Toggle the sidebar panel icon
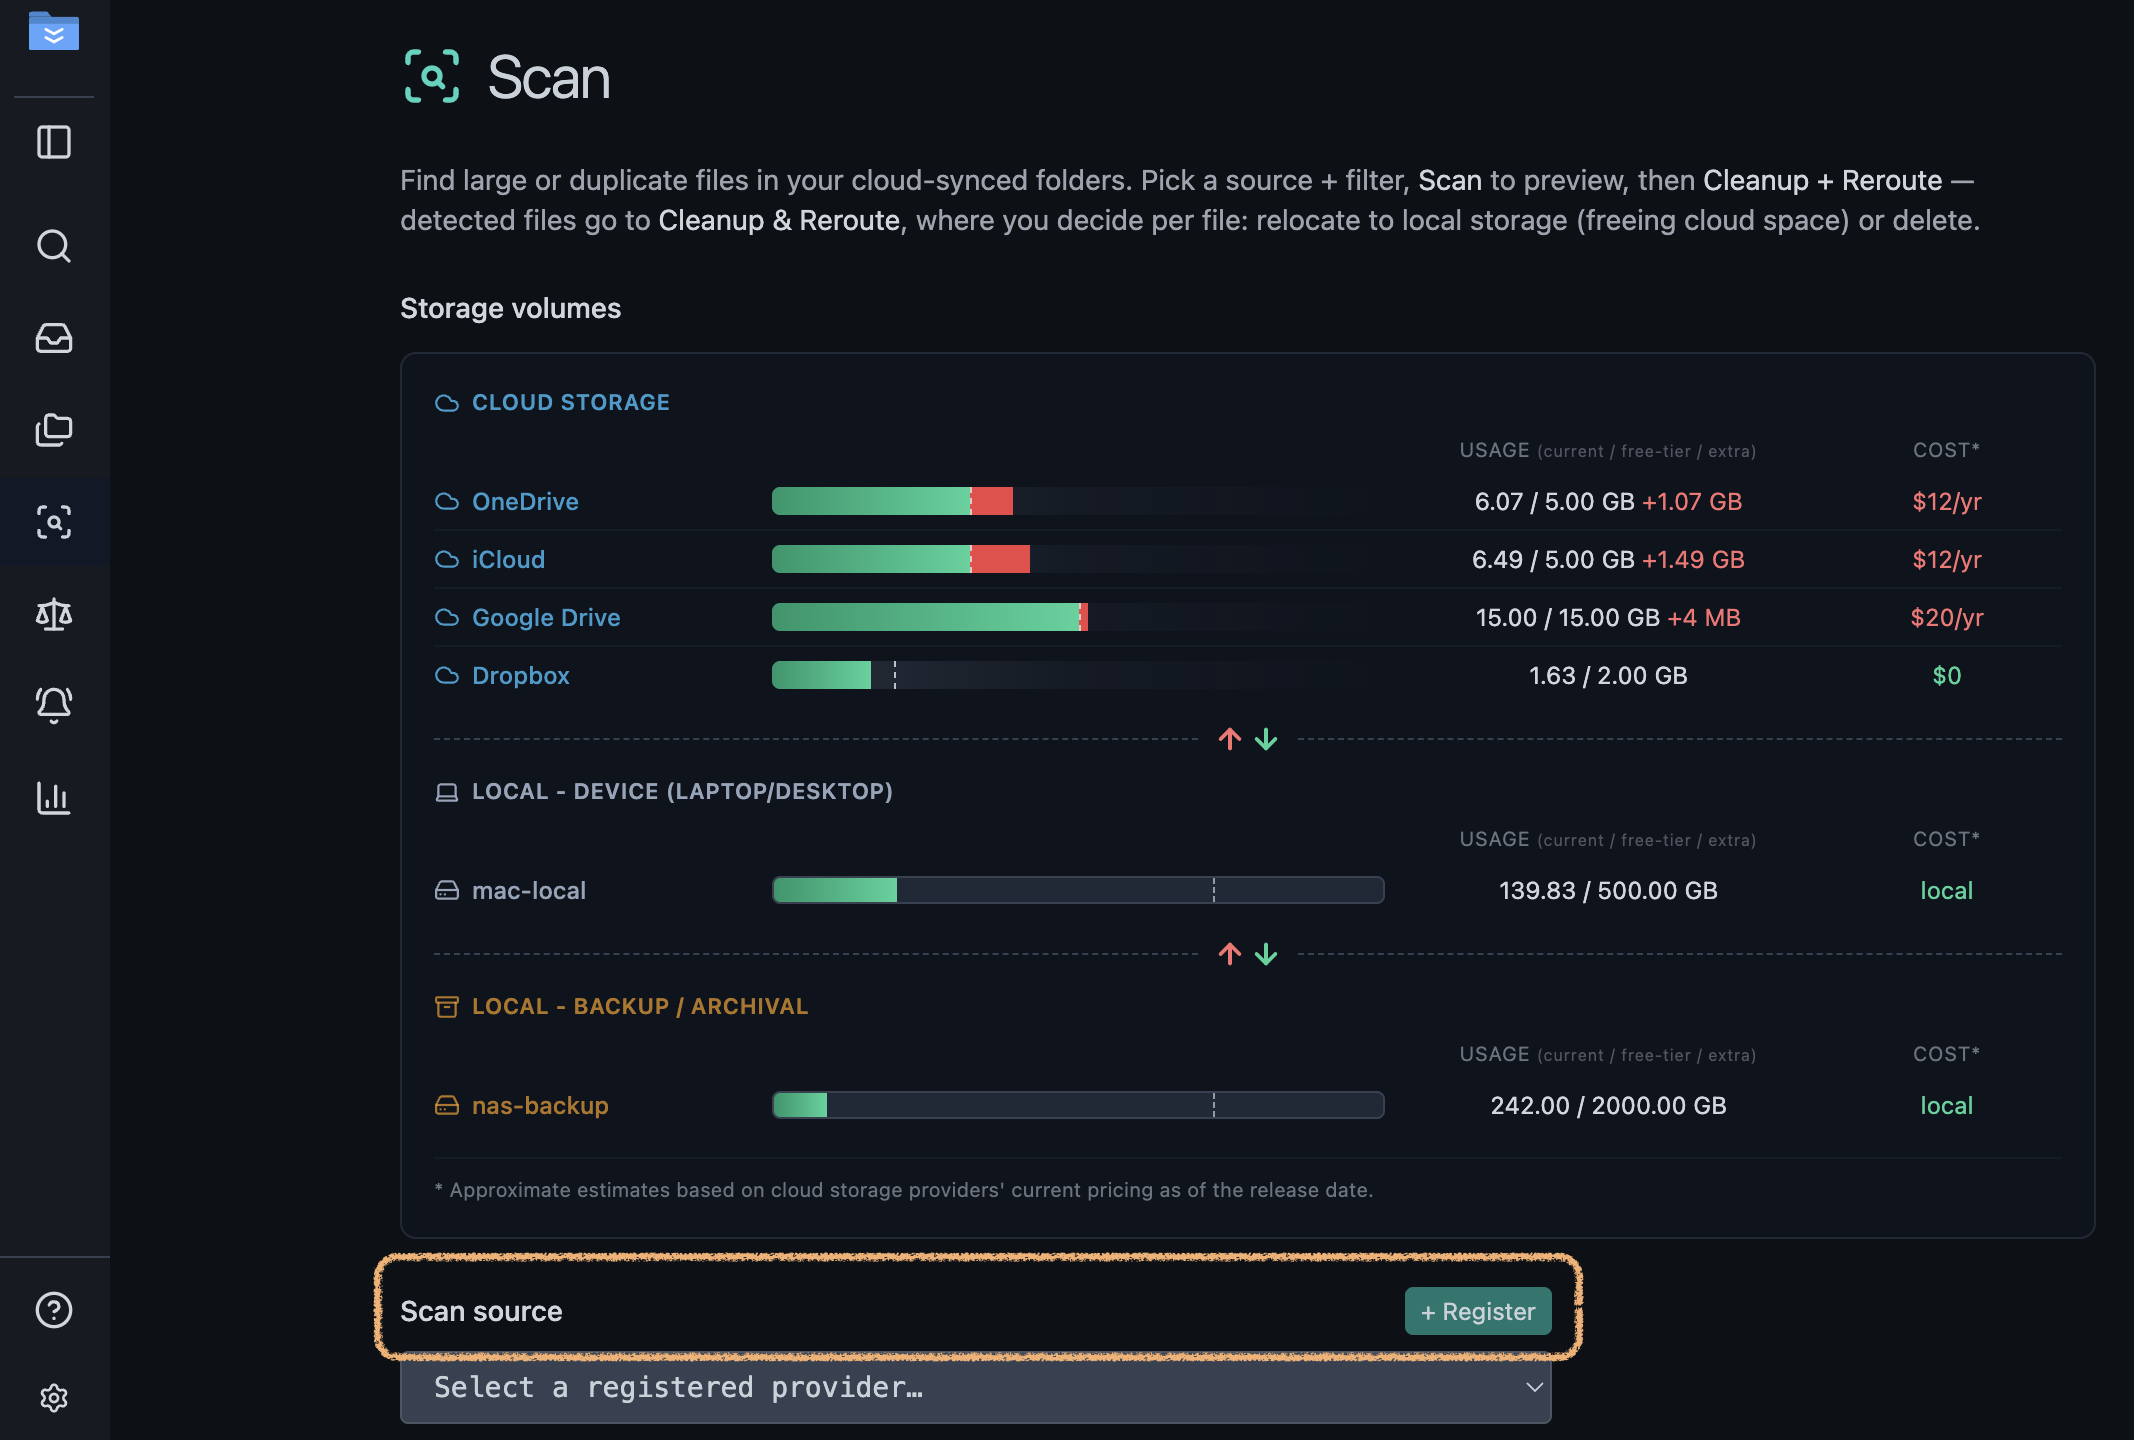 [54, 142]
